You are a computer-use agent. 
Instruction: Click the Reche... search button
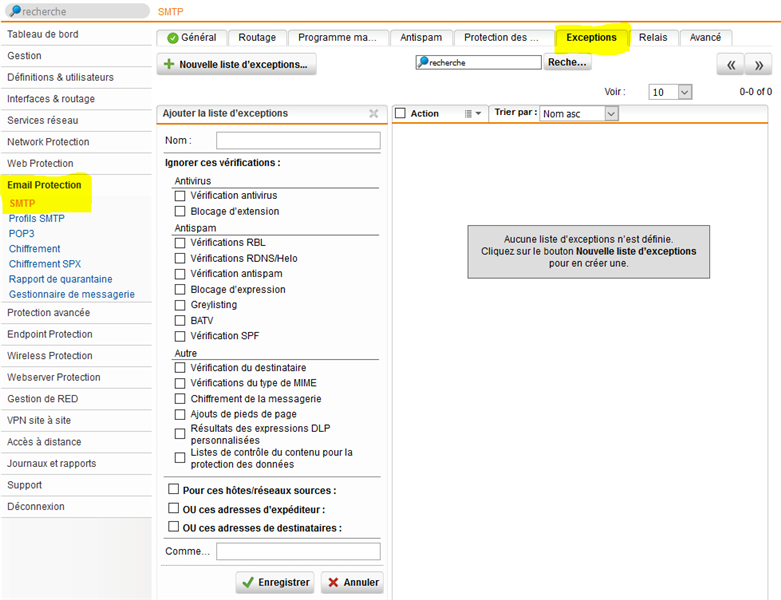567,62
